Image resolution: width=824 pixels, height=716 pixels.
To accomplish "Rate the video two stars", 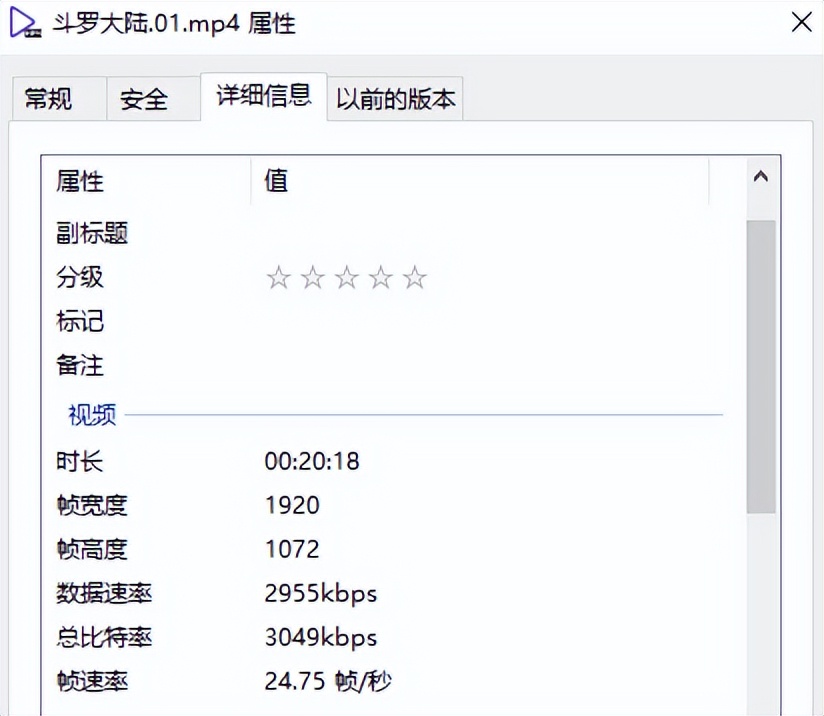I will click(x=313, y=277).
